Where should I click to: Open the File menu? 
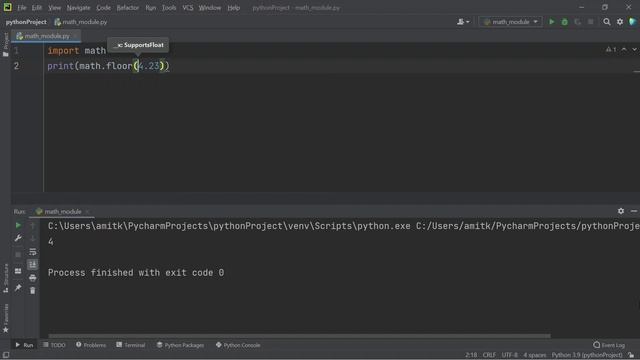tap(22, 8)
